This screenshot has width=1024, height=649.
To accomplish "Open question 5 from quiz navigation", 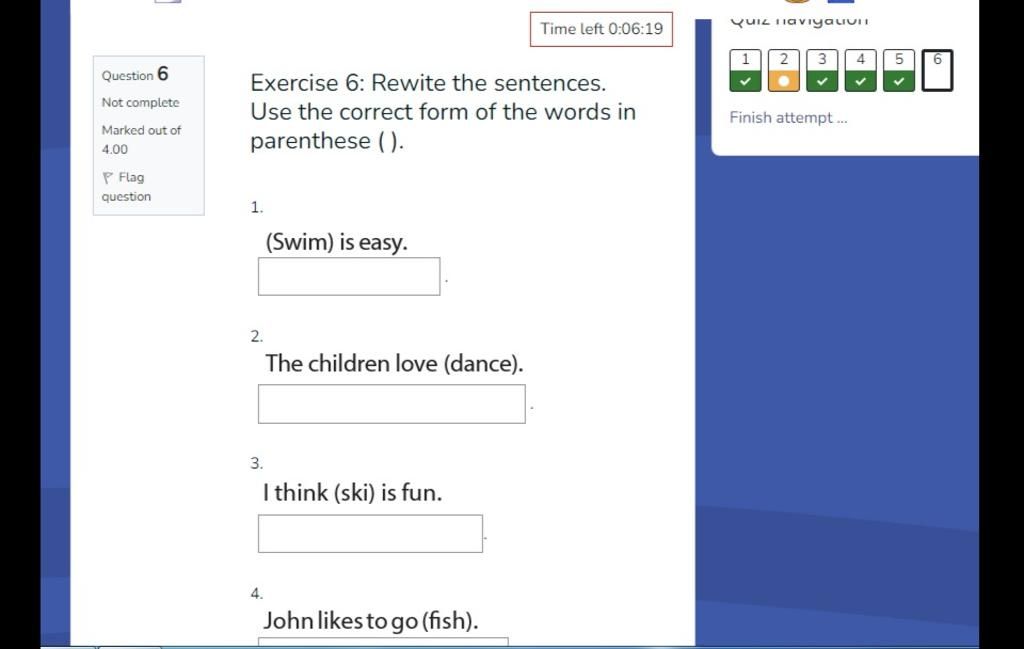I will (x=899, y=71).
